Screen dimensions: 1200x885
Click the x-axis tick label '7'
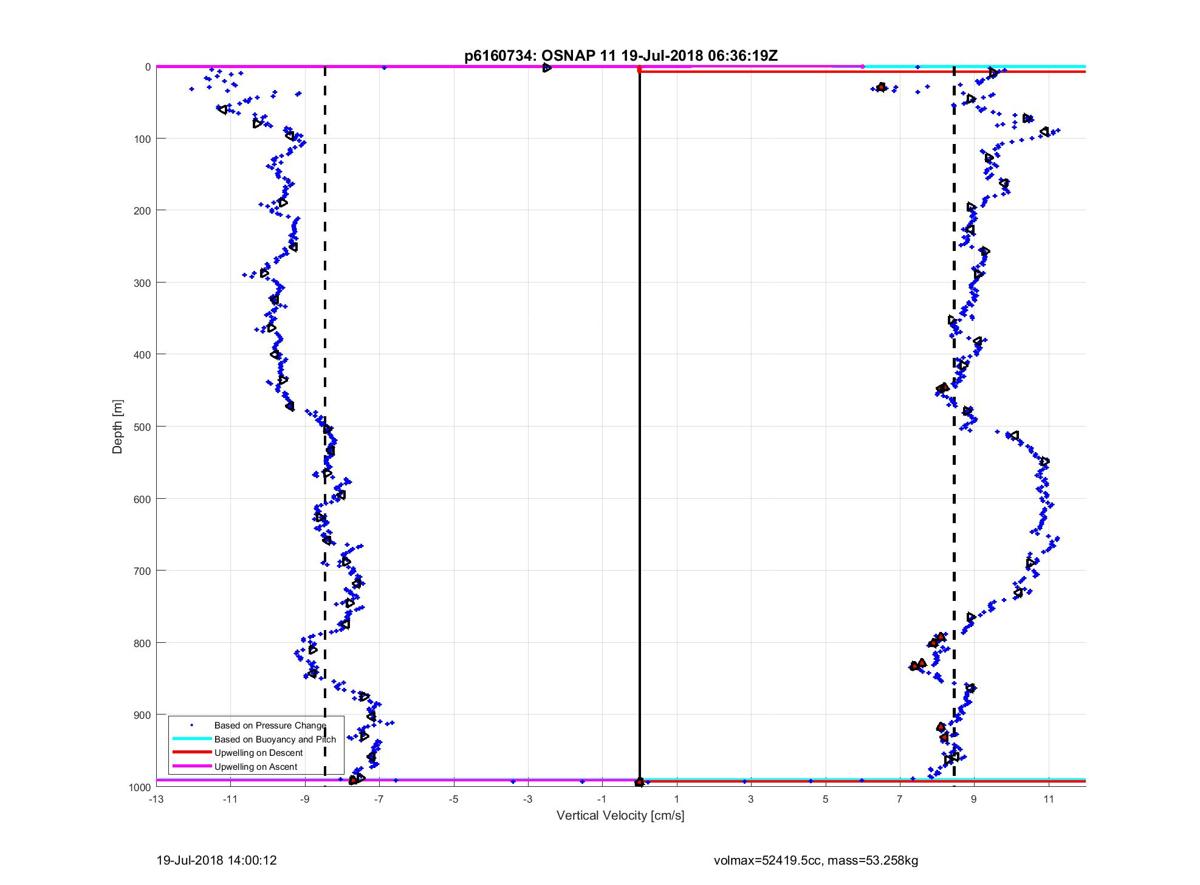pos(900,798)
